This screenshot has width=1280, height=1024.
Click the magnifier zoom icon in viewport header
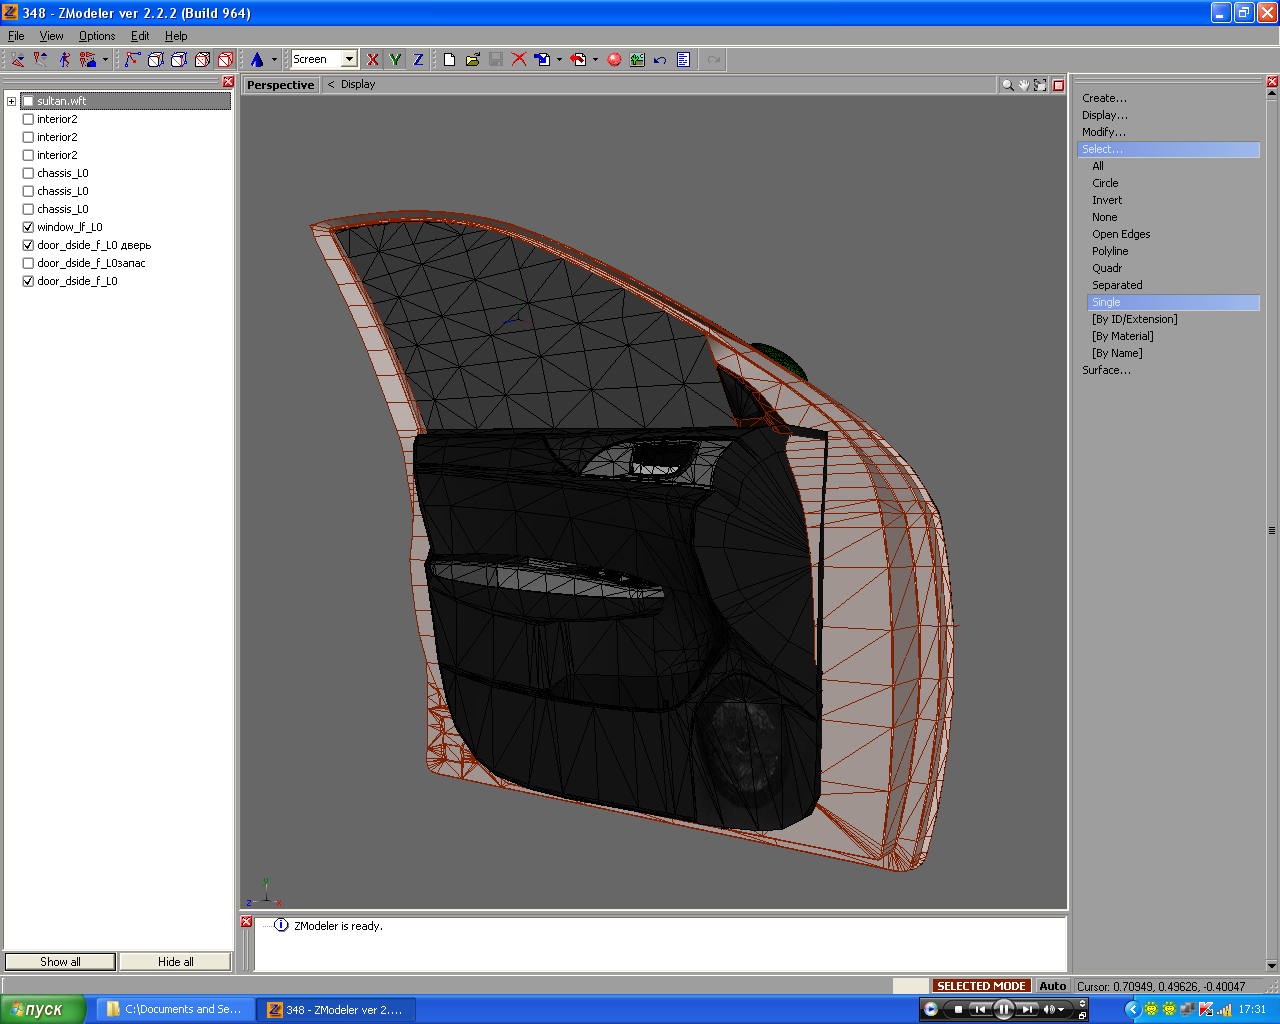[x=1008, y=85]
